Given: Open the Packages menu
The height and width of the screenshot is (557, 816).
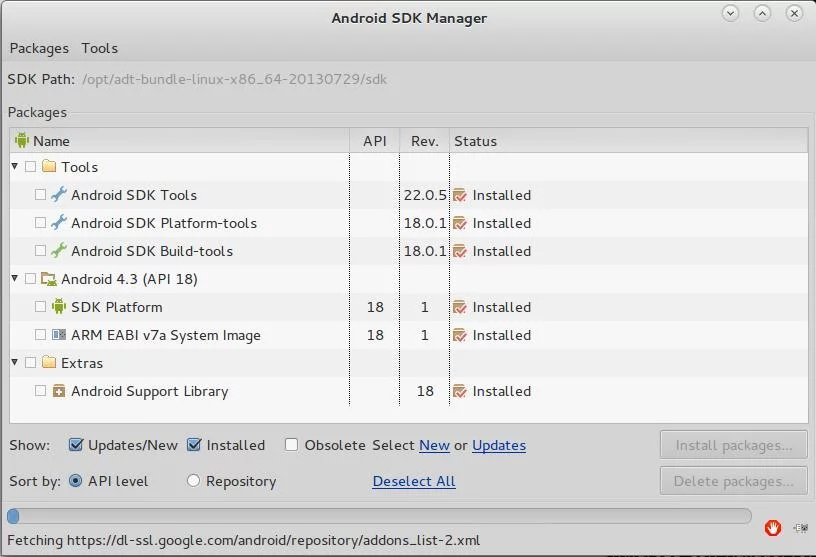Looking at the screenshot, I should click(x=39, y=48).
